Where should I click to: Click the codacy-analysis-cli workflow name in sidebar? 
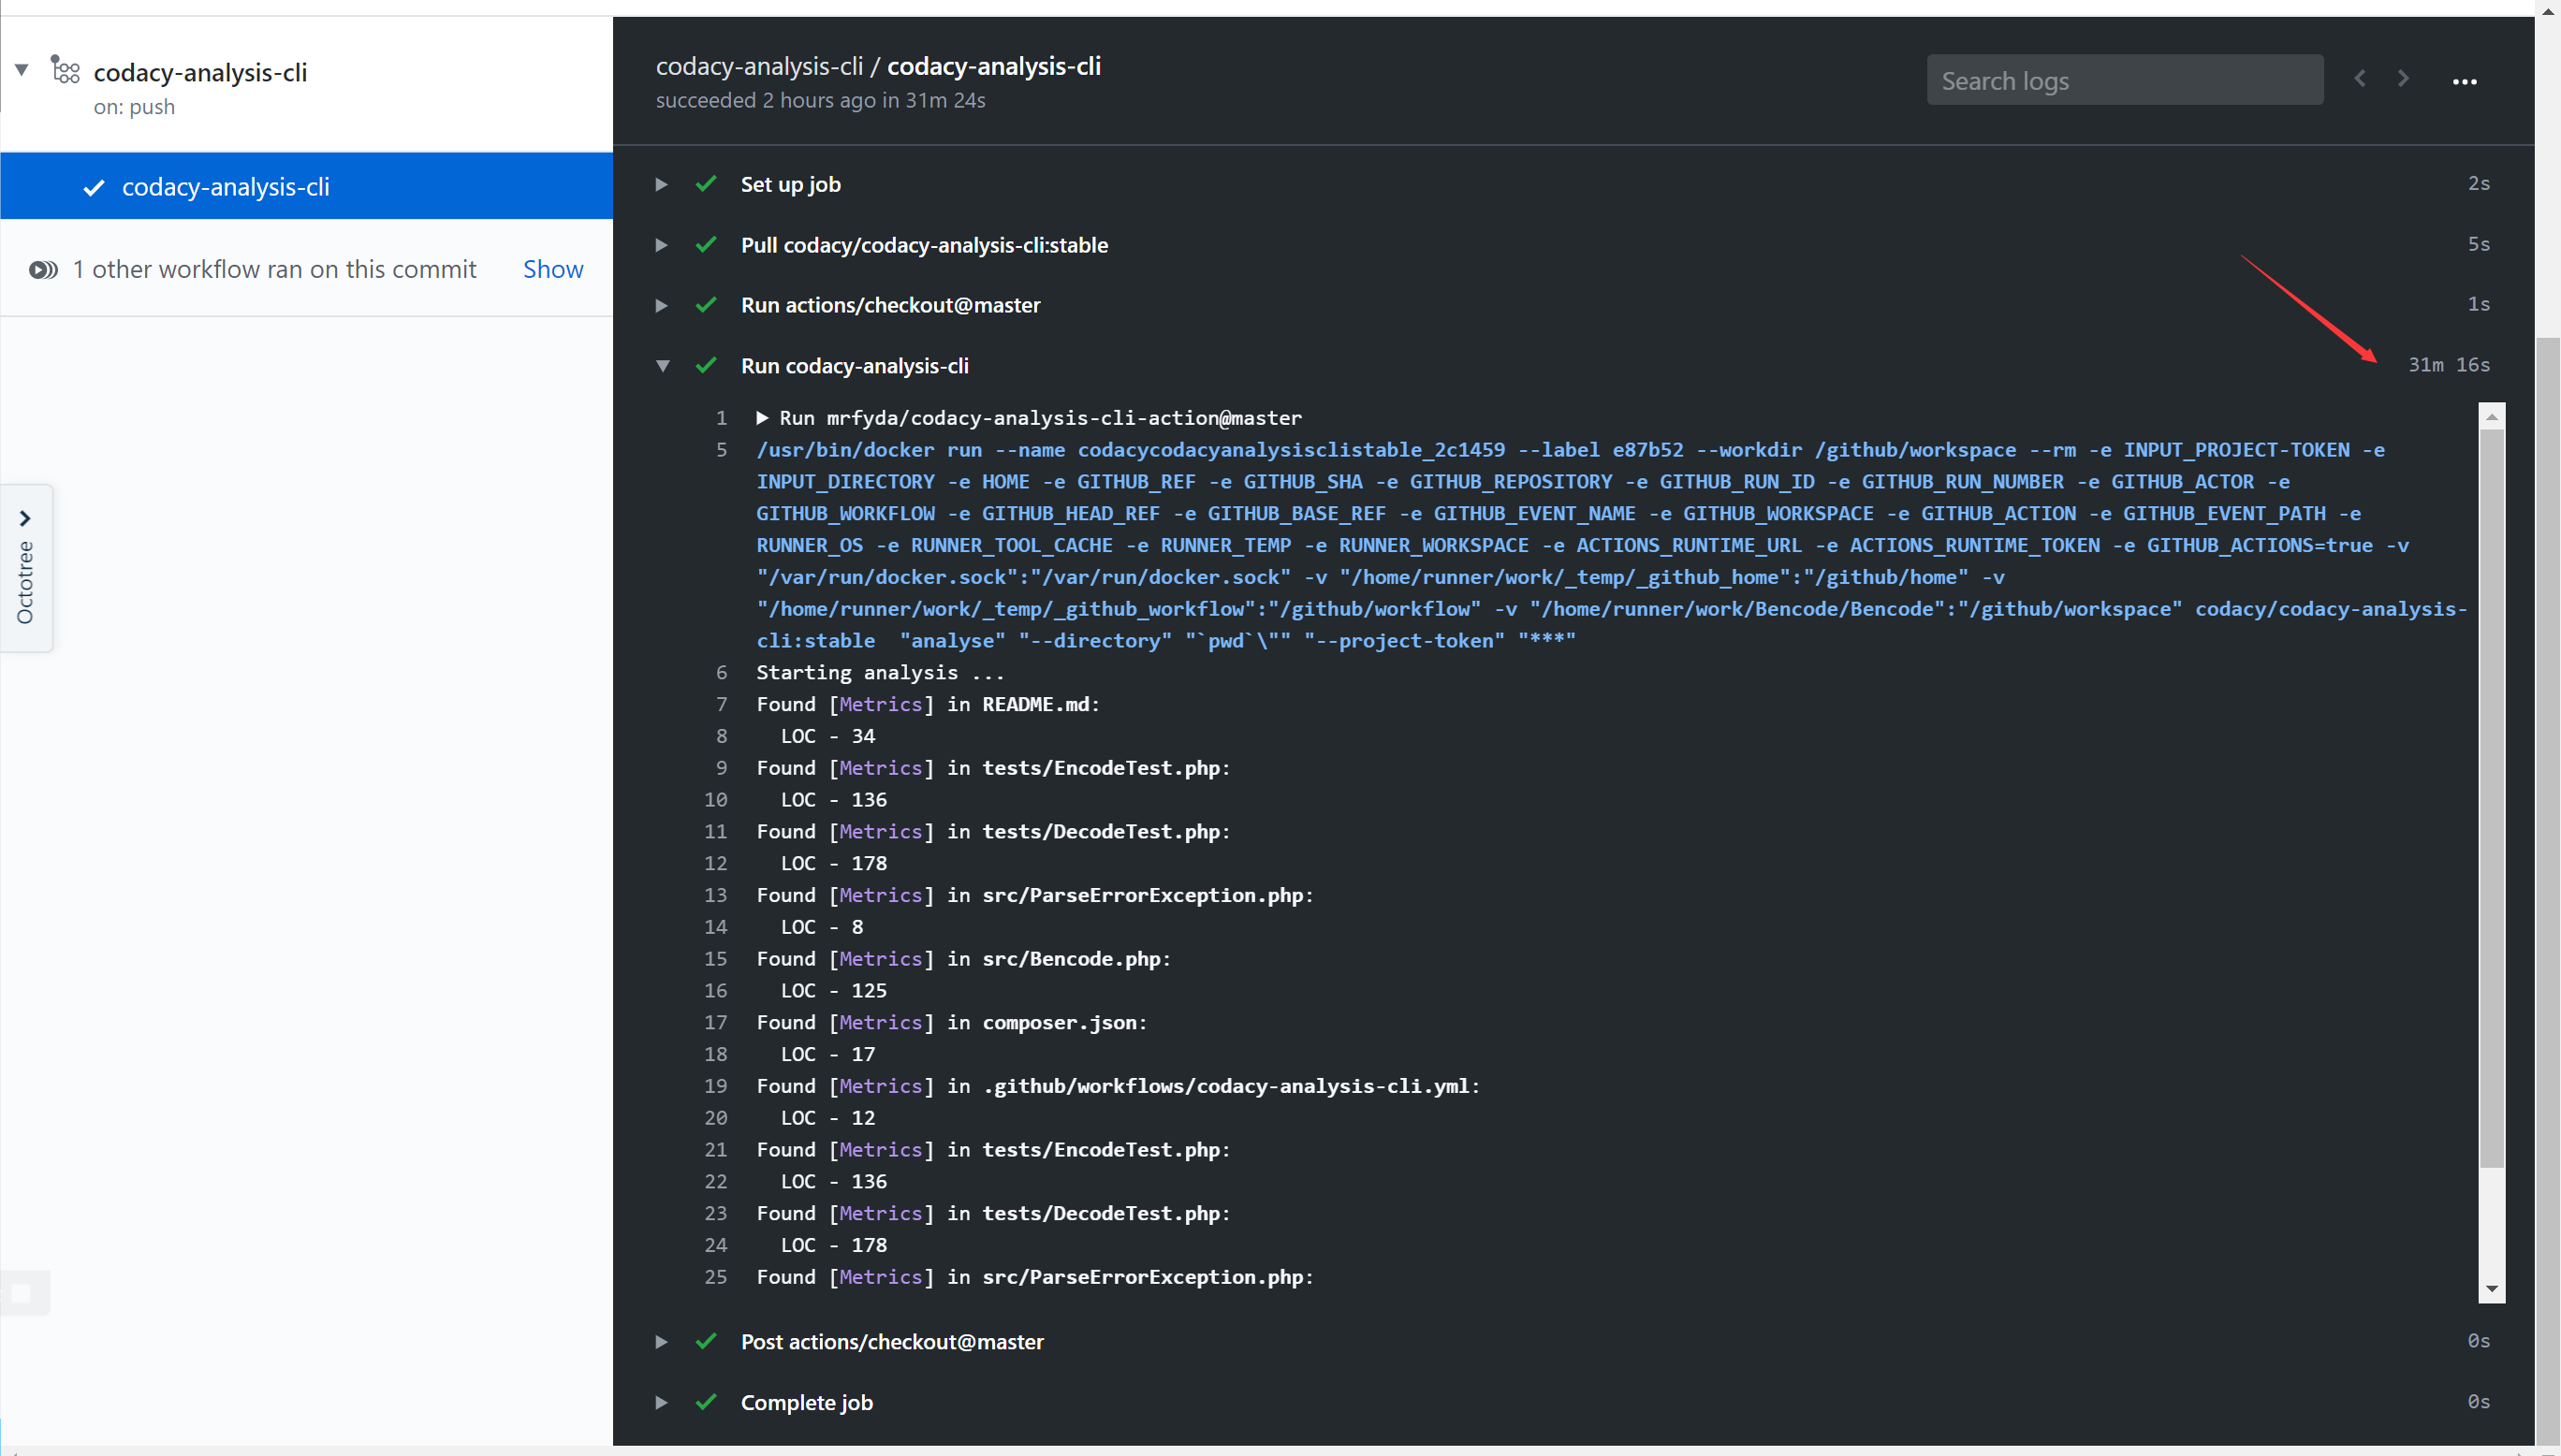200,72
